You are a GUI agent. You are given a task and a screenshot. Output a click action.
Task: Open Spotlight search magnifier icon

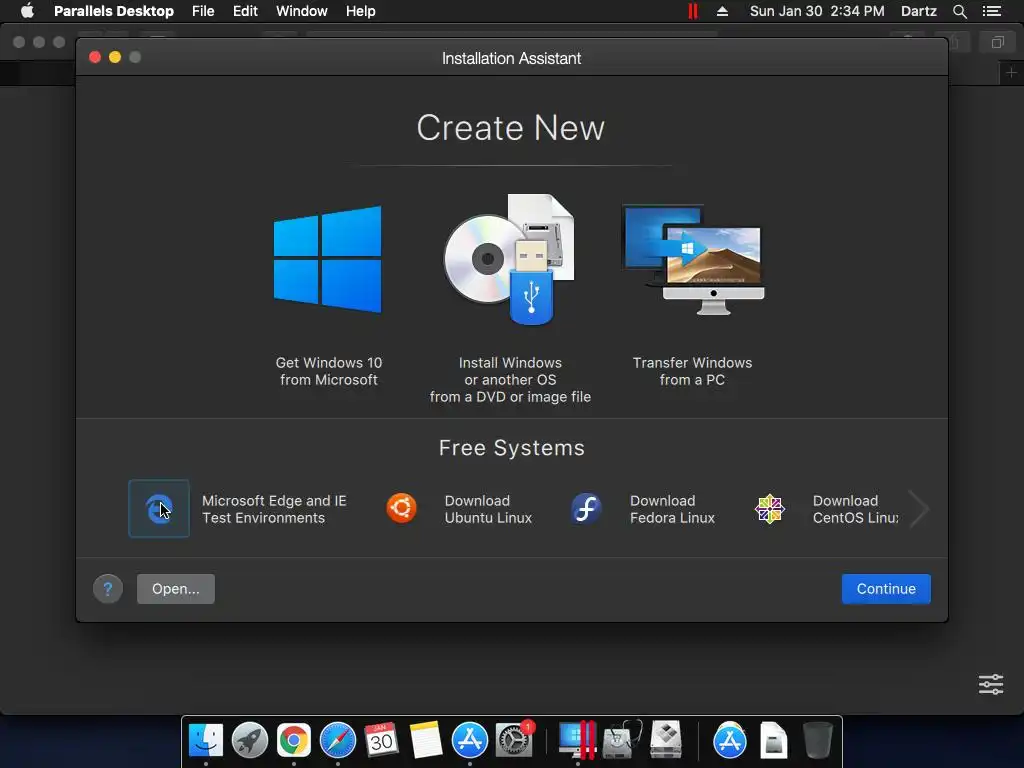959,11
